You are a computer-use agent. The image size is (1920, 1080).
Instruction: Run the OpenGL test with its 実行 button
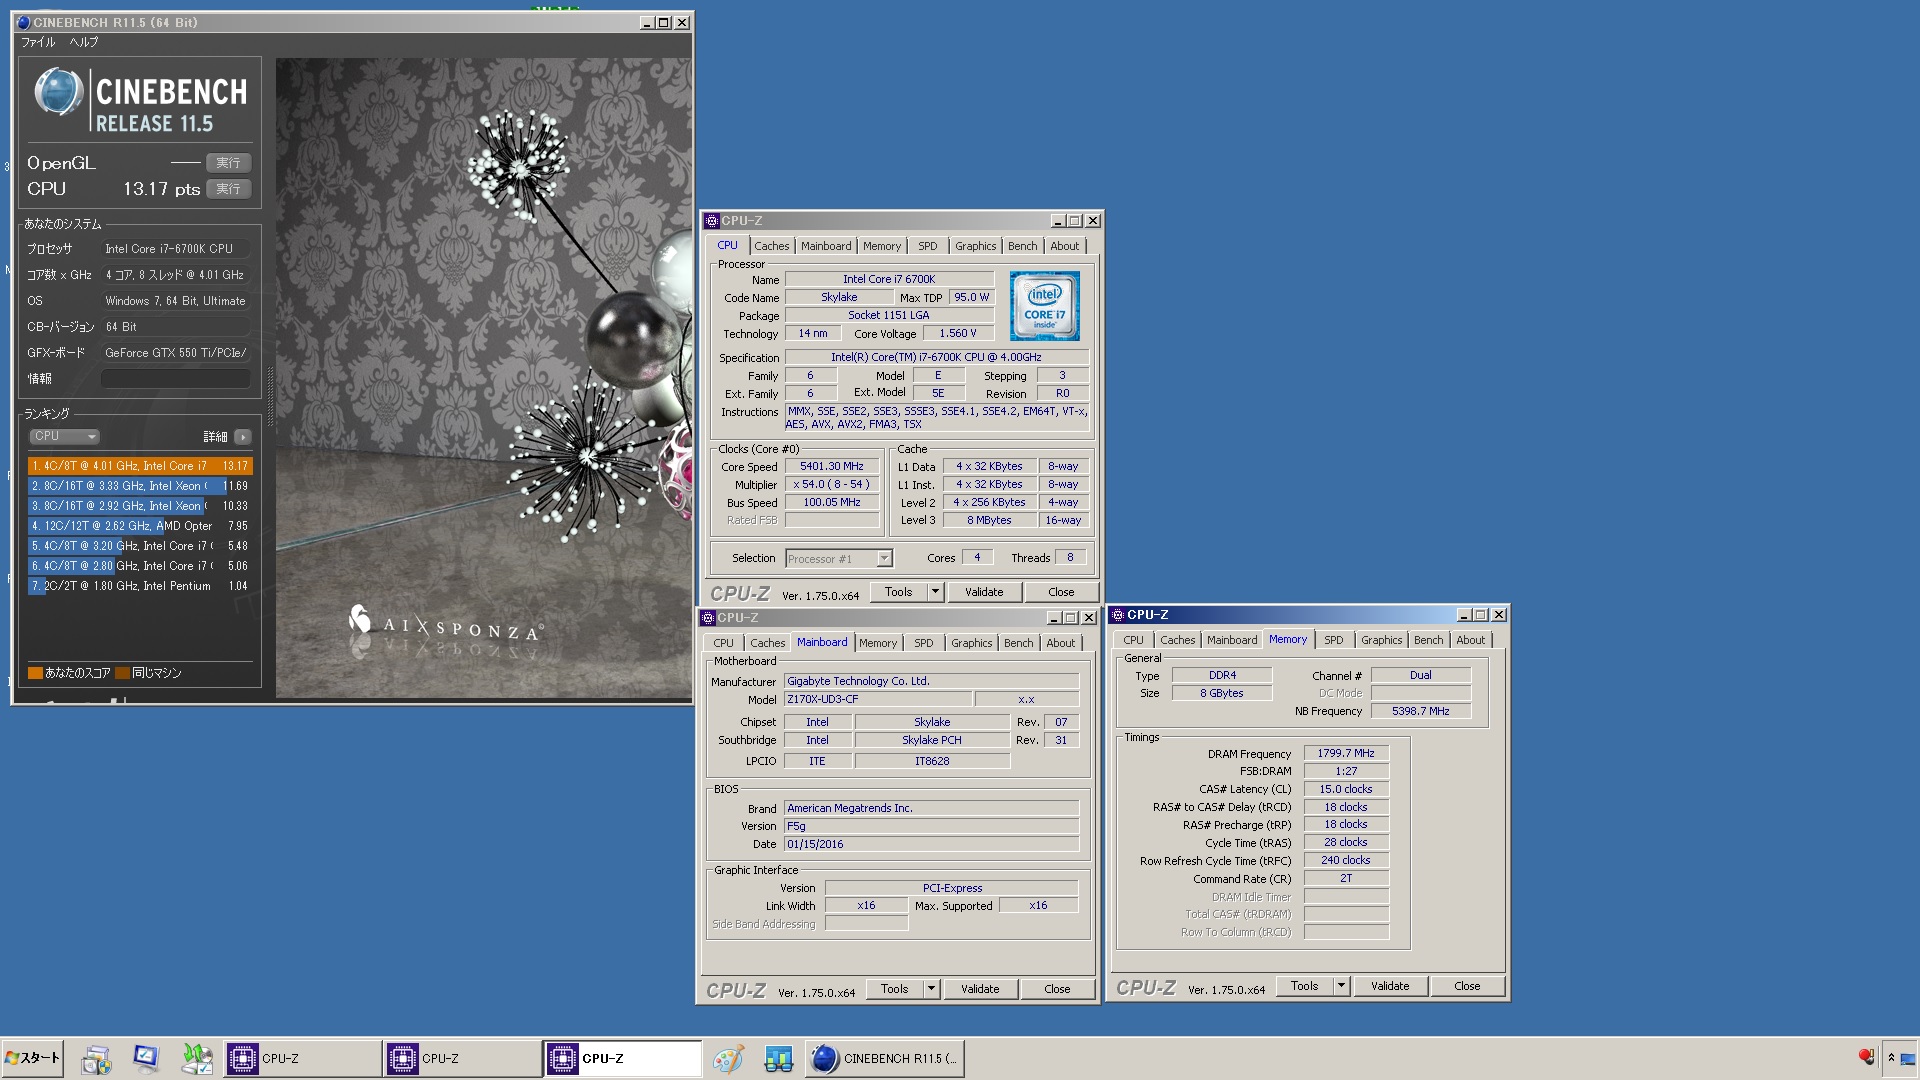(228, 163)
